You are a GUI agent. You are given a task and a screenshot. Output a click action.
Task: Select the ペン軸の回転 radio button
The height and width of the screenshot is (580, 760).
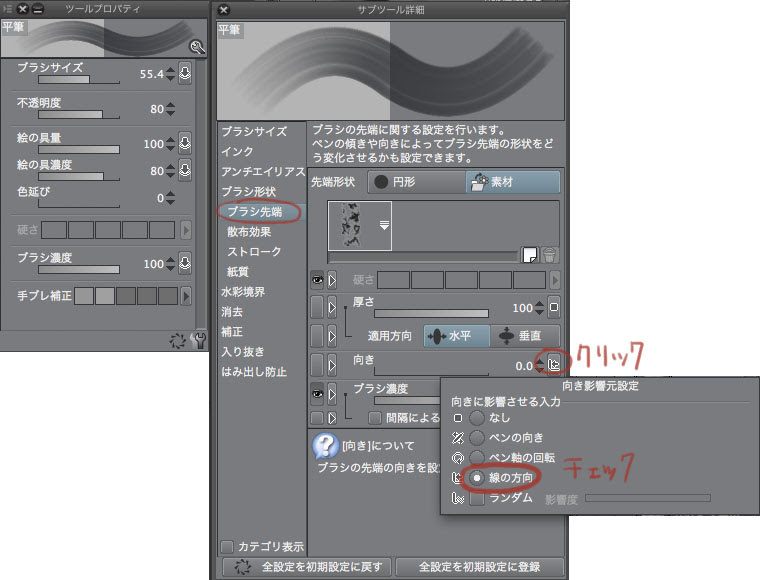point(477,457)
